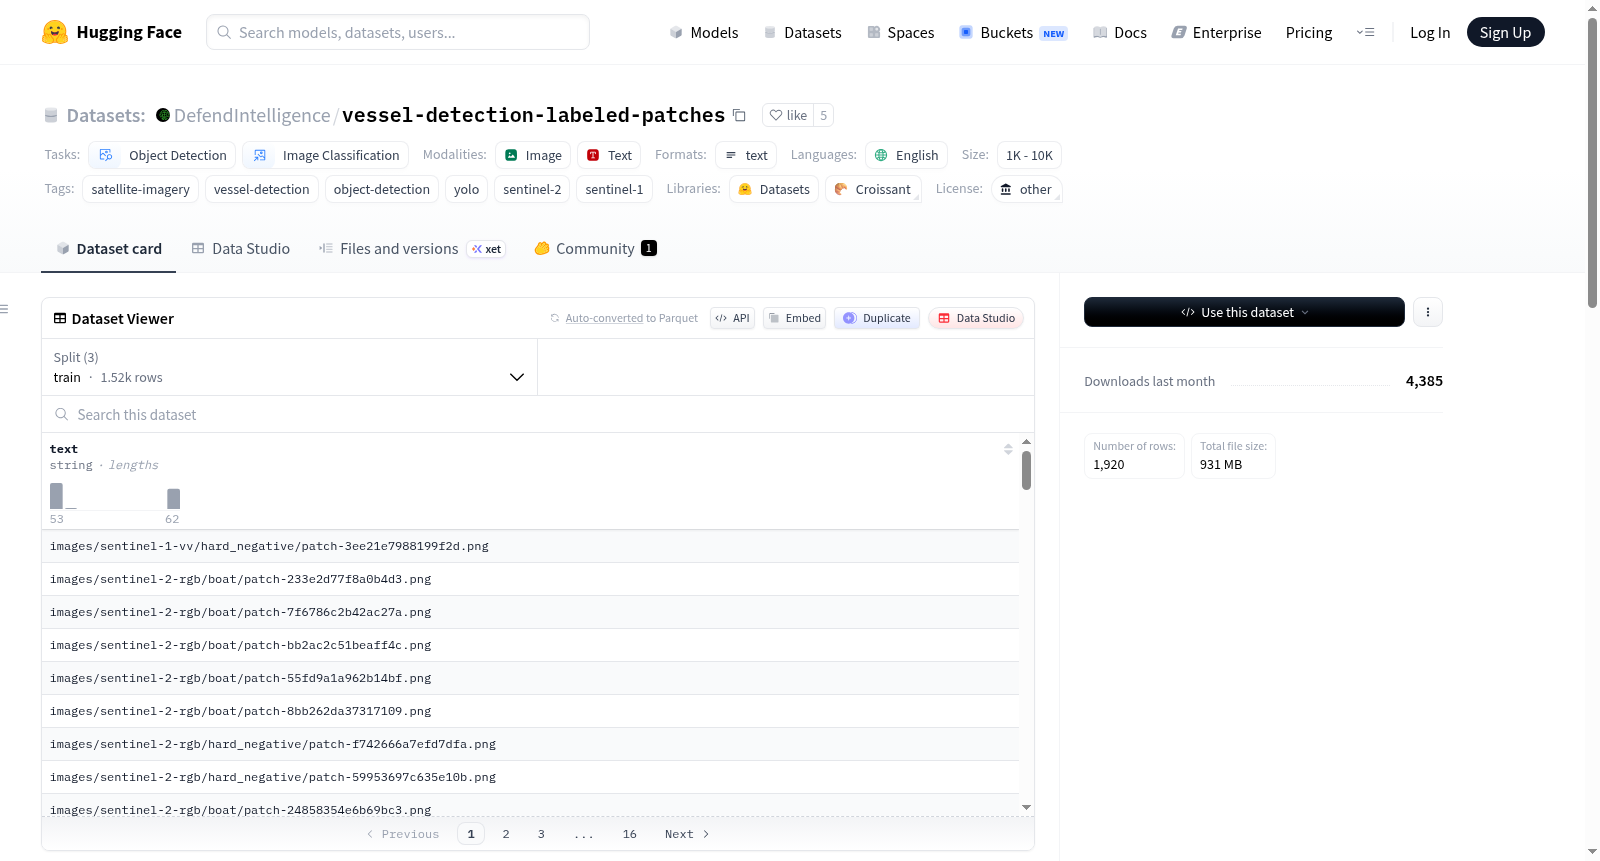Screen dimensions: 1600x861
Task: Select row patch-3ee21e7988199f2d.png
Action: click(530, 546)
